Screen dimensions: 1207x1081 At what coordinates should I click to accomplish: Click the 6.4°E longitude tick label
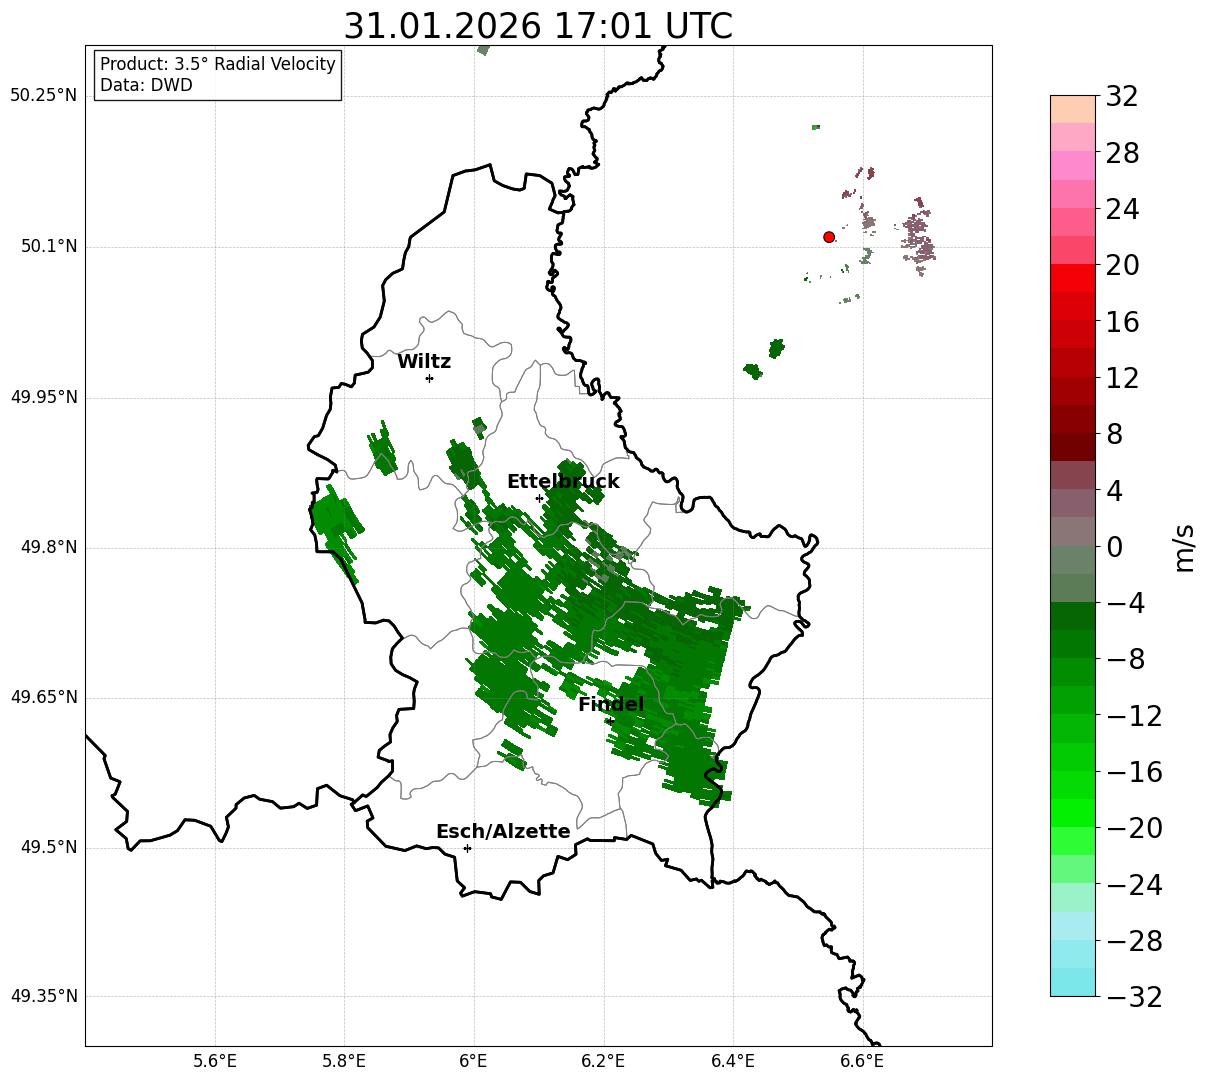733,1061
